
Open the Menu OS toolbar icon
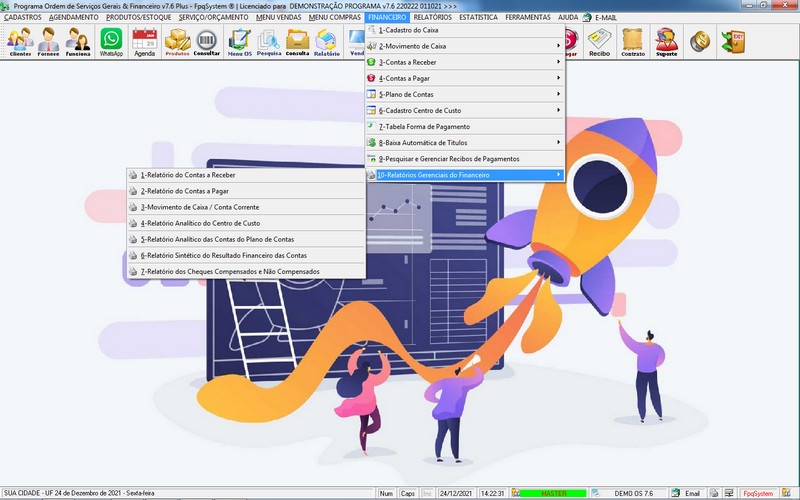tap(239, 42)
